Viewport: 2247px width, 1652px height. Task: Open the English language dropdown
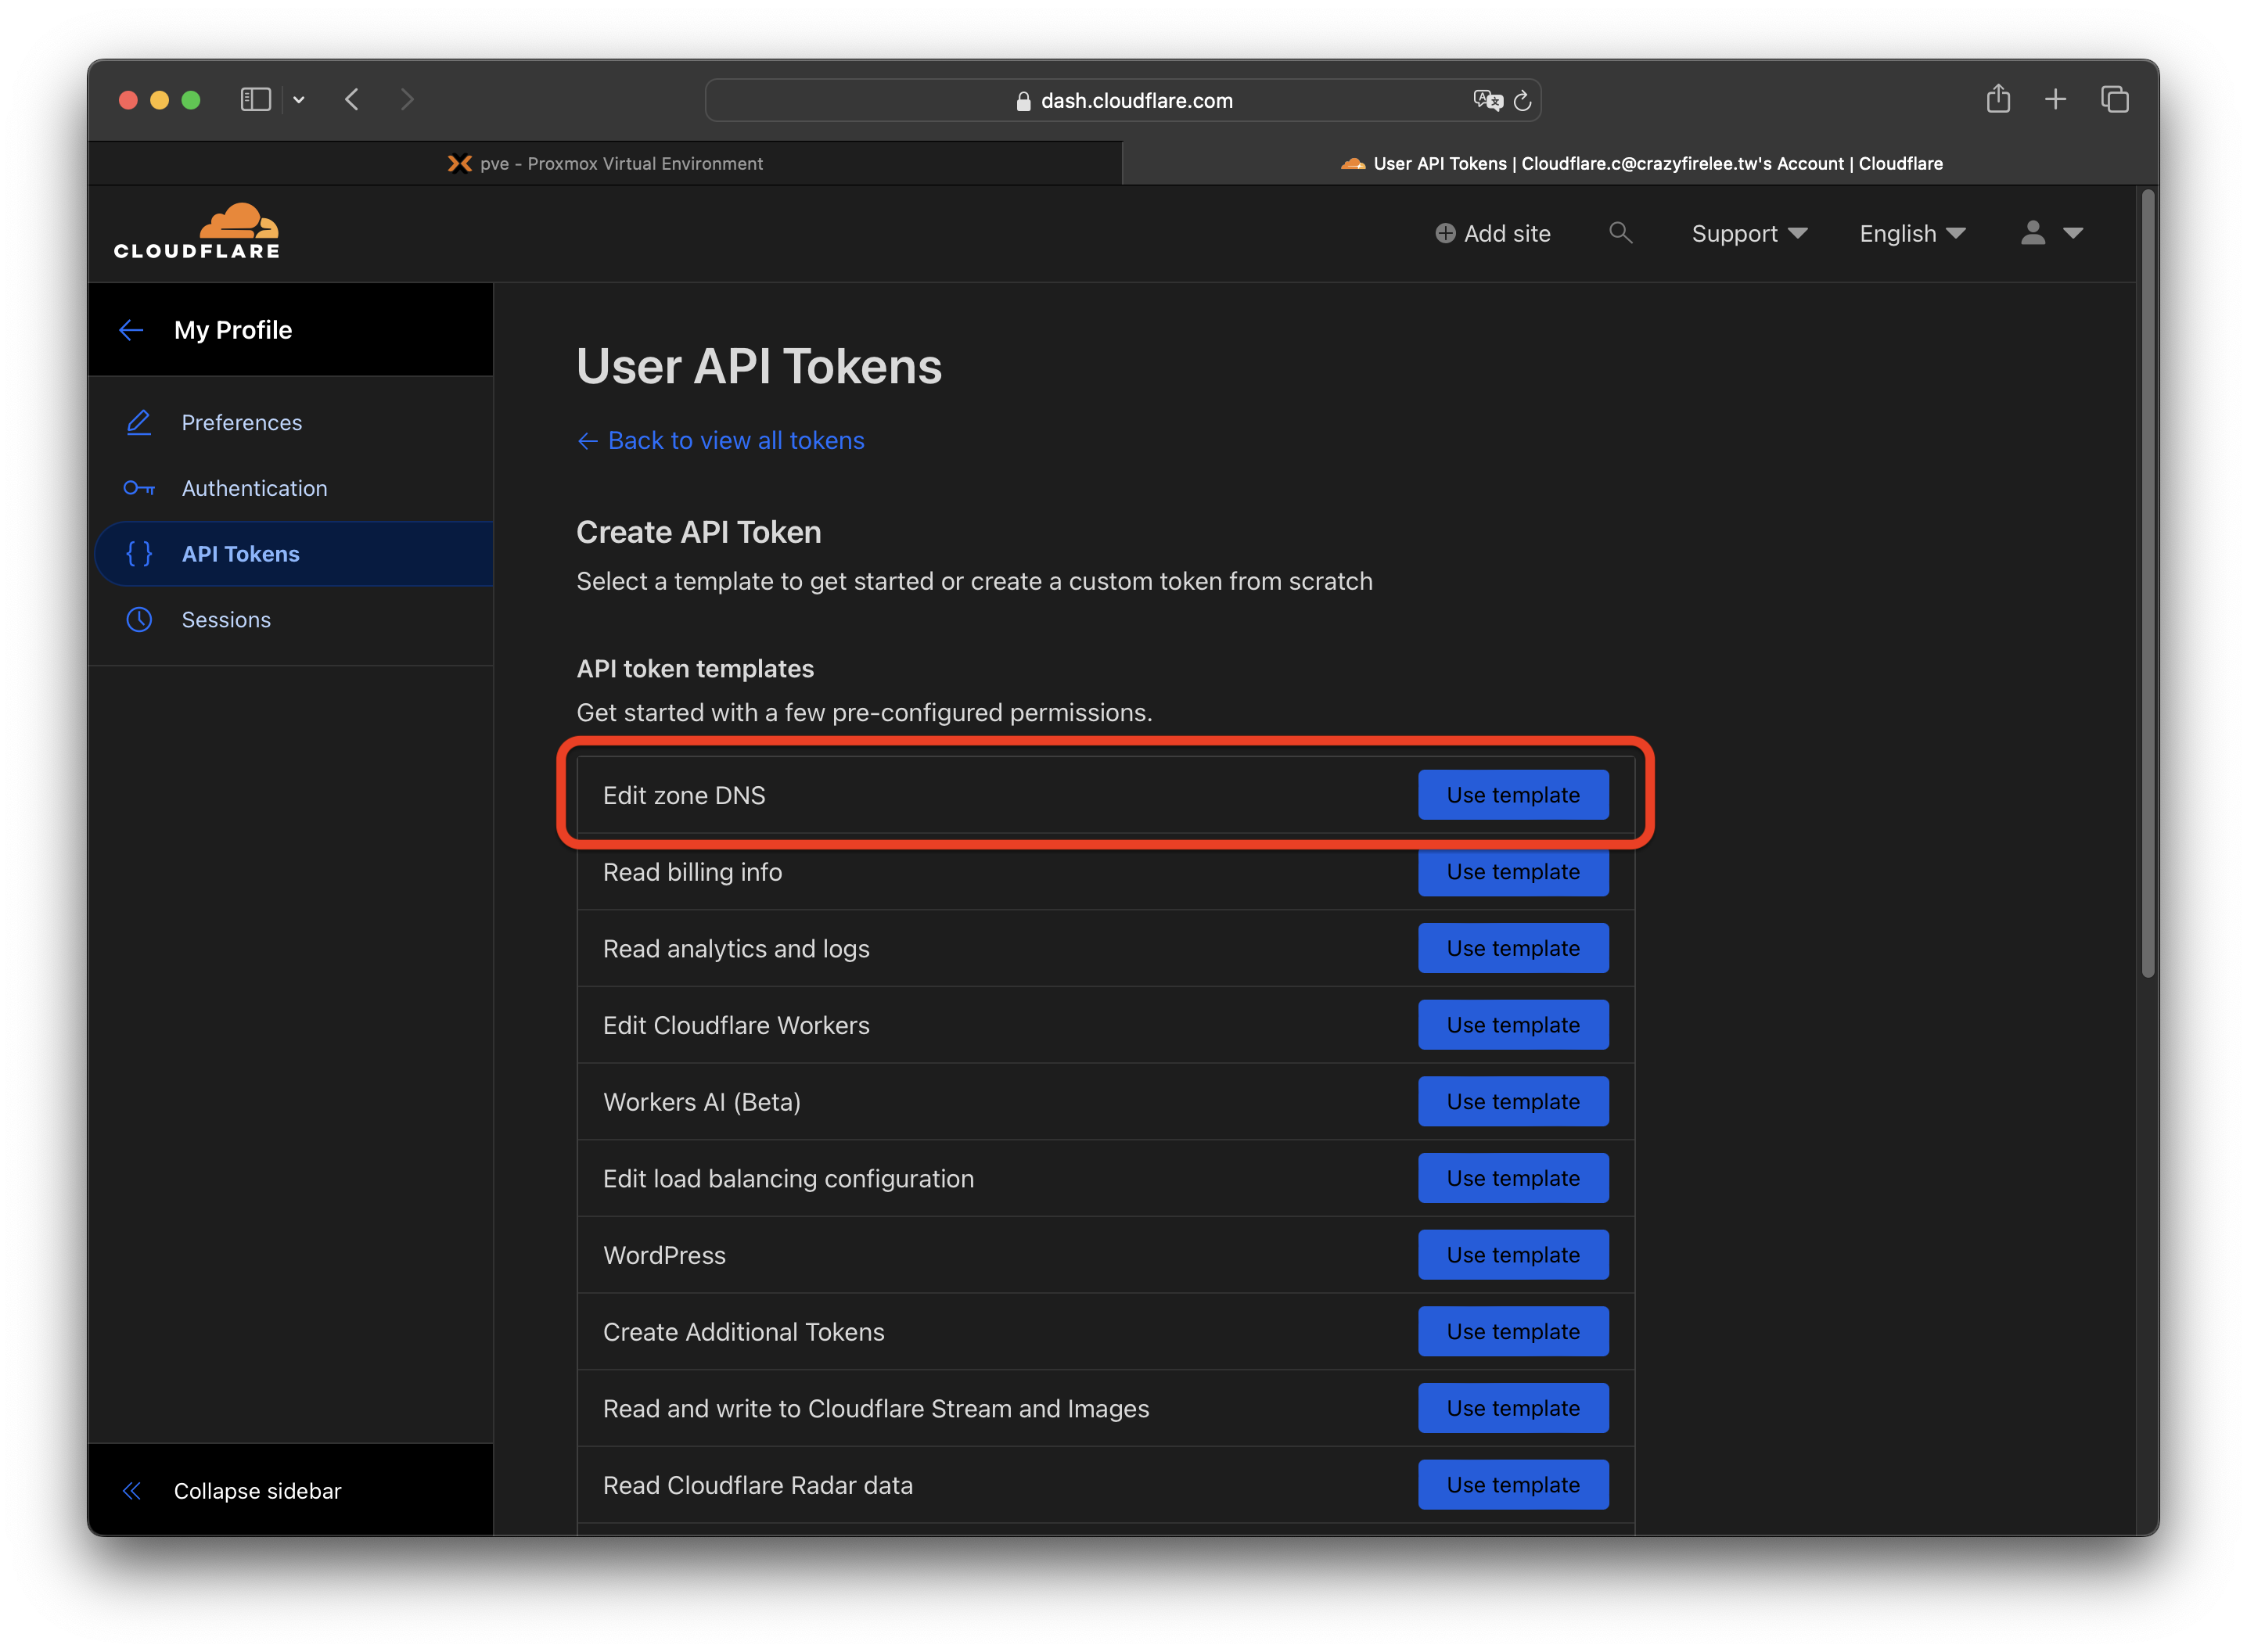point(1911,233)
